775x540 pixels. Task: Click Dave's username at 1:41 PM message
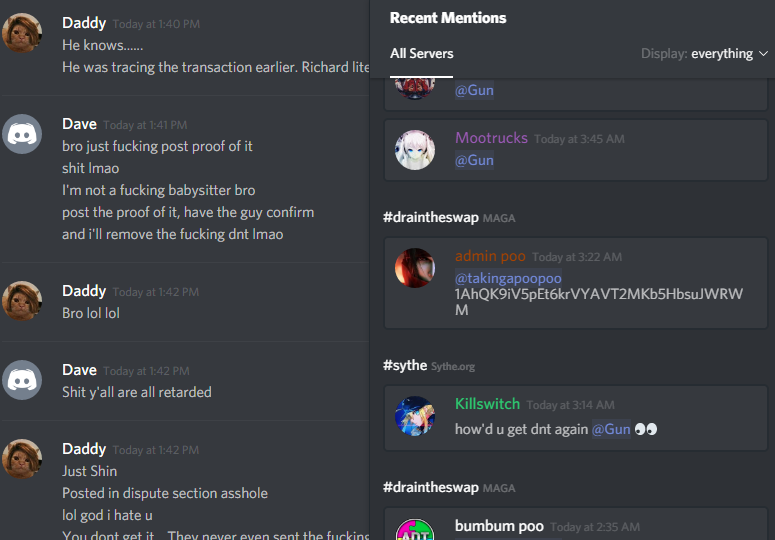coord(79,124)
